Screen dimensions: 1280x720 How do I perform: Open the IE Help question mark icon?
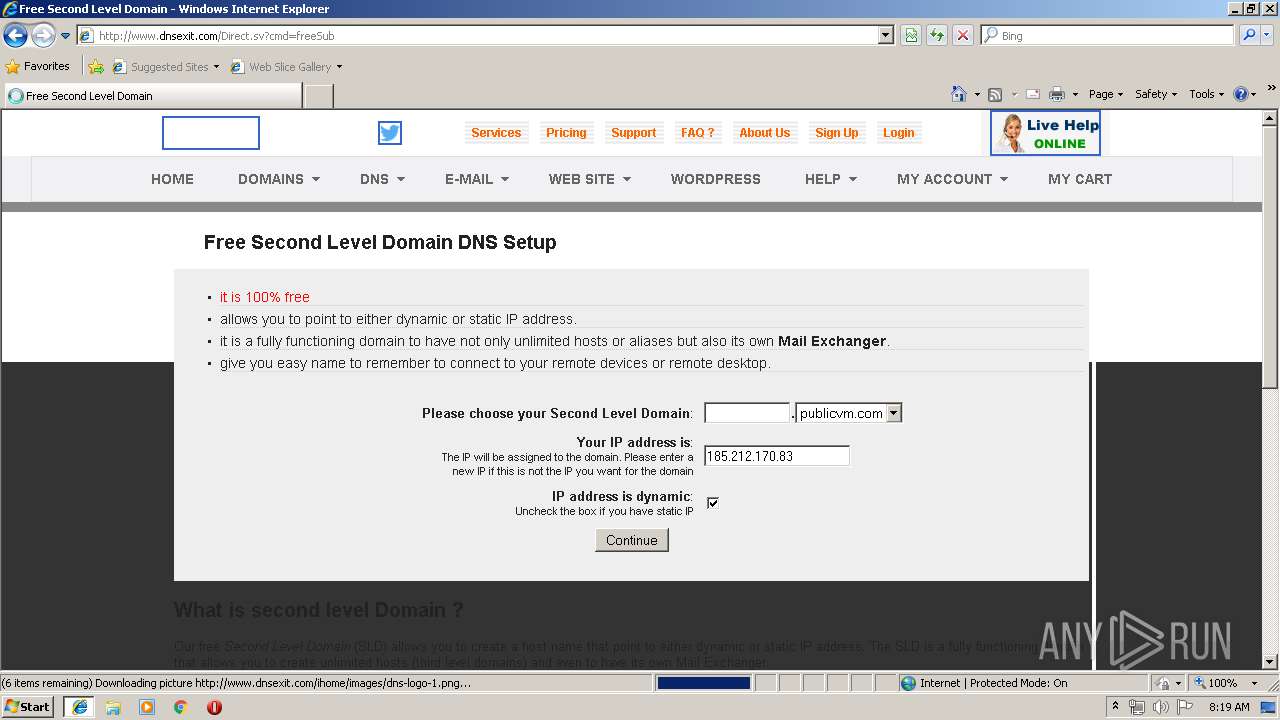[1241, 94]
